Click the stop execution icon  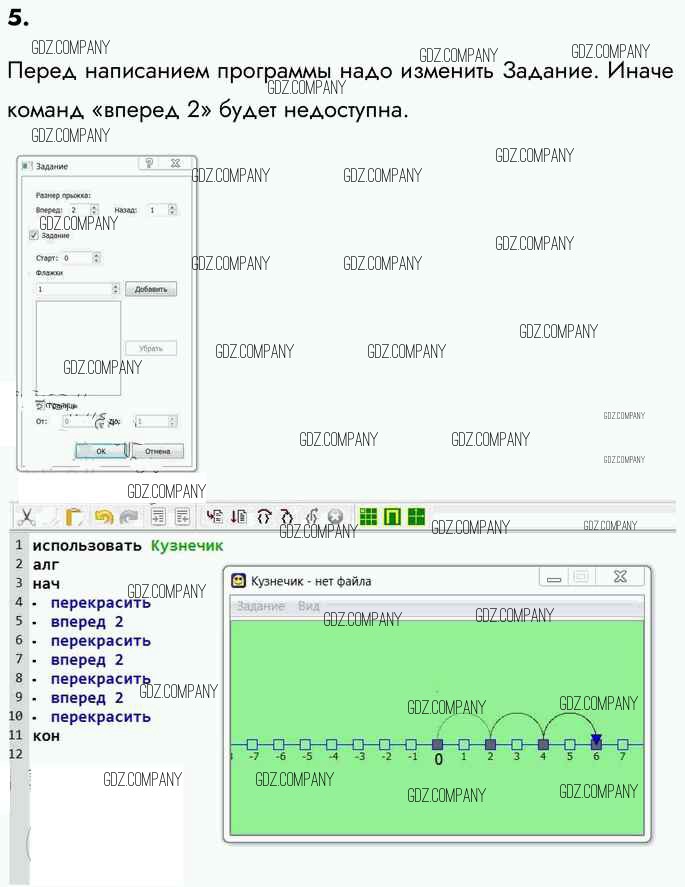click(x=335, y=516)
